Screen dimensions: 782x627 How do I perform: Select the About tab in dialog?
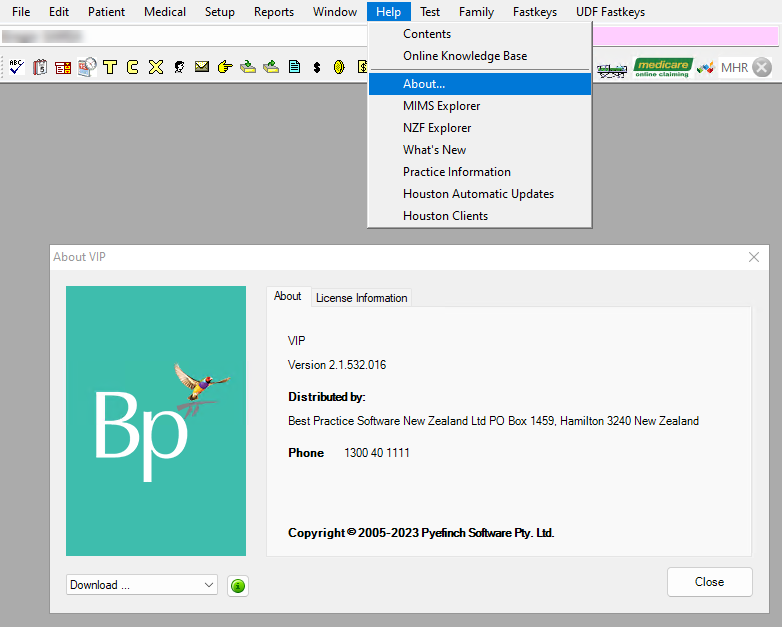[x=288, y=296]
